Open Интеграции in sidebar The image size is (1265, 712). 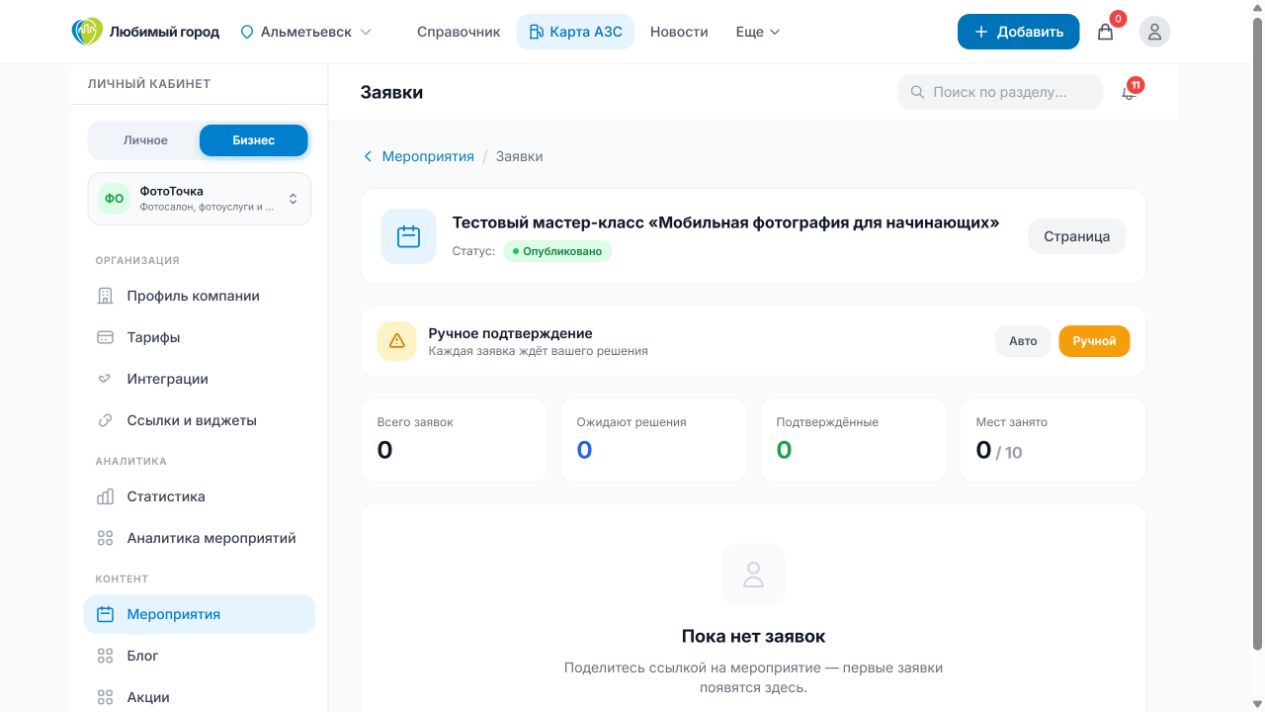click(199, 379)
